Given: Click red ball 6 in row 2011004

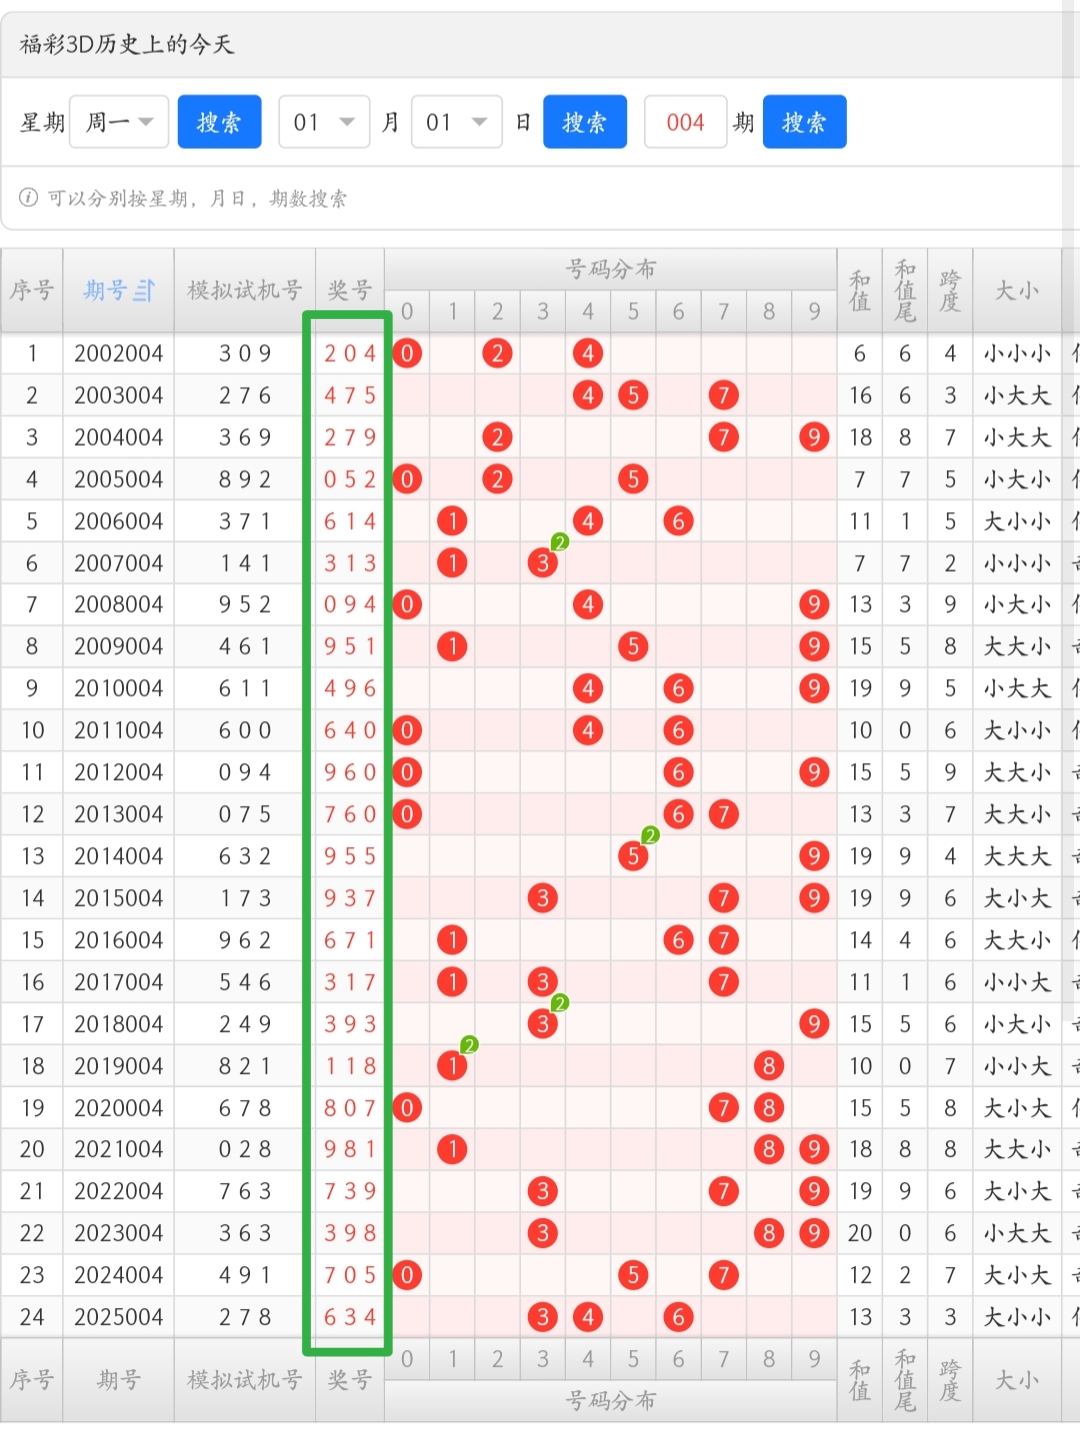Looking at the screenshot, I should 678,730.
